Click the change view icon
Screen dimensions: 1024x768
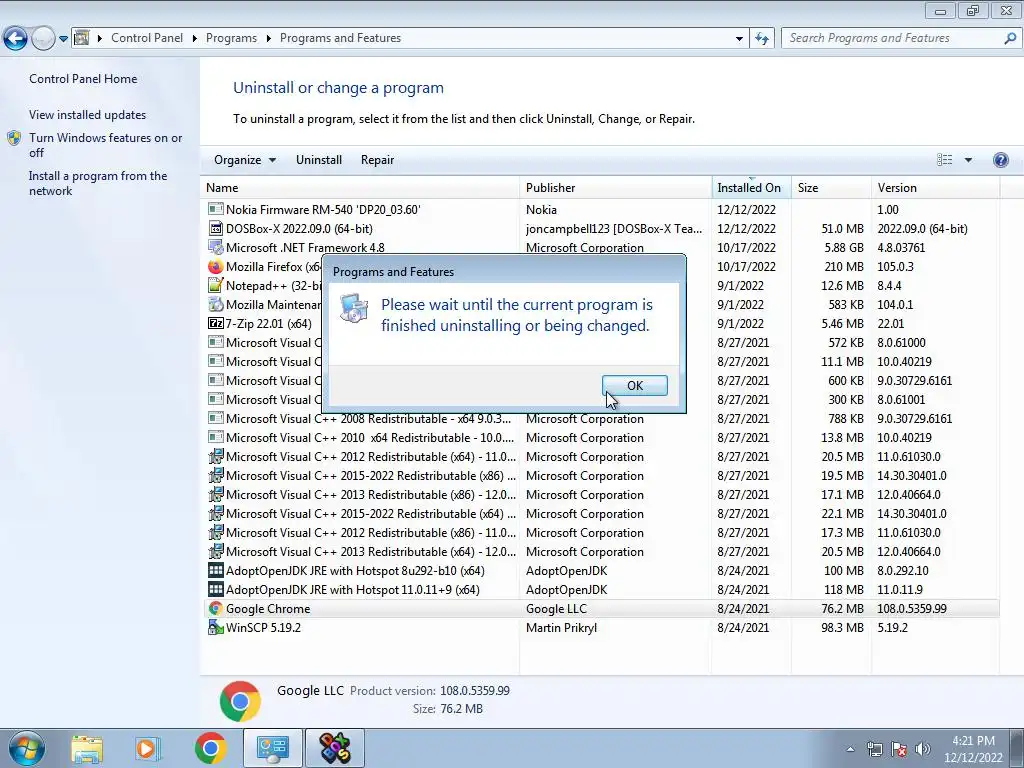click(x=944, y=160)
